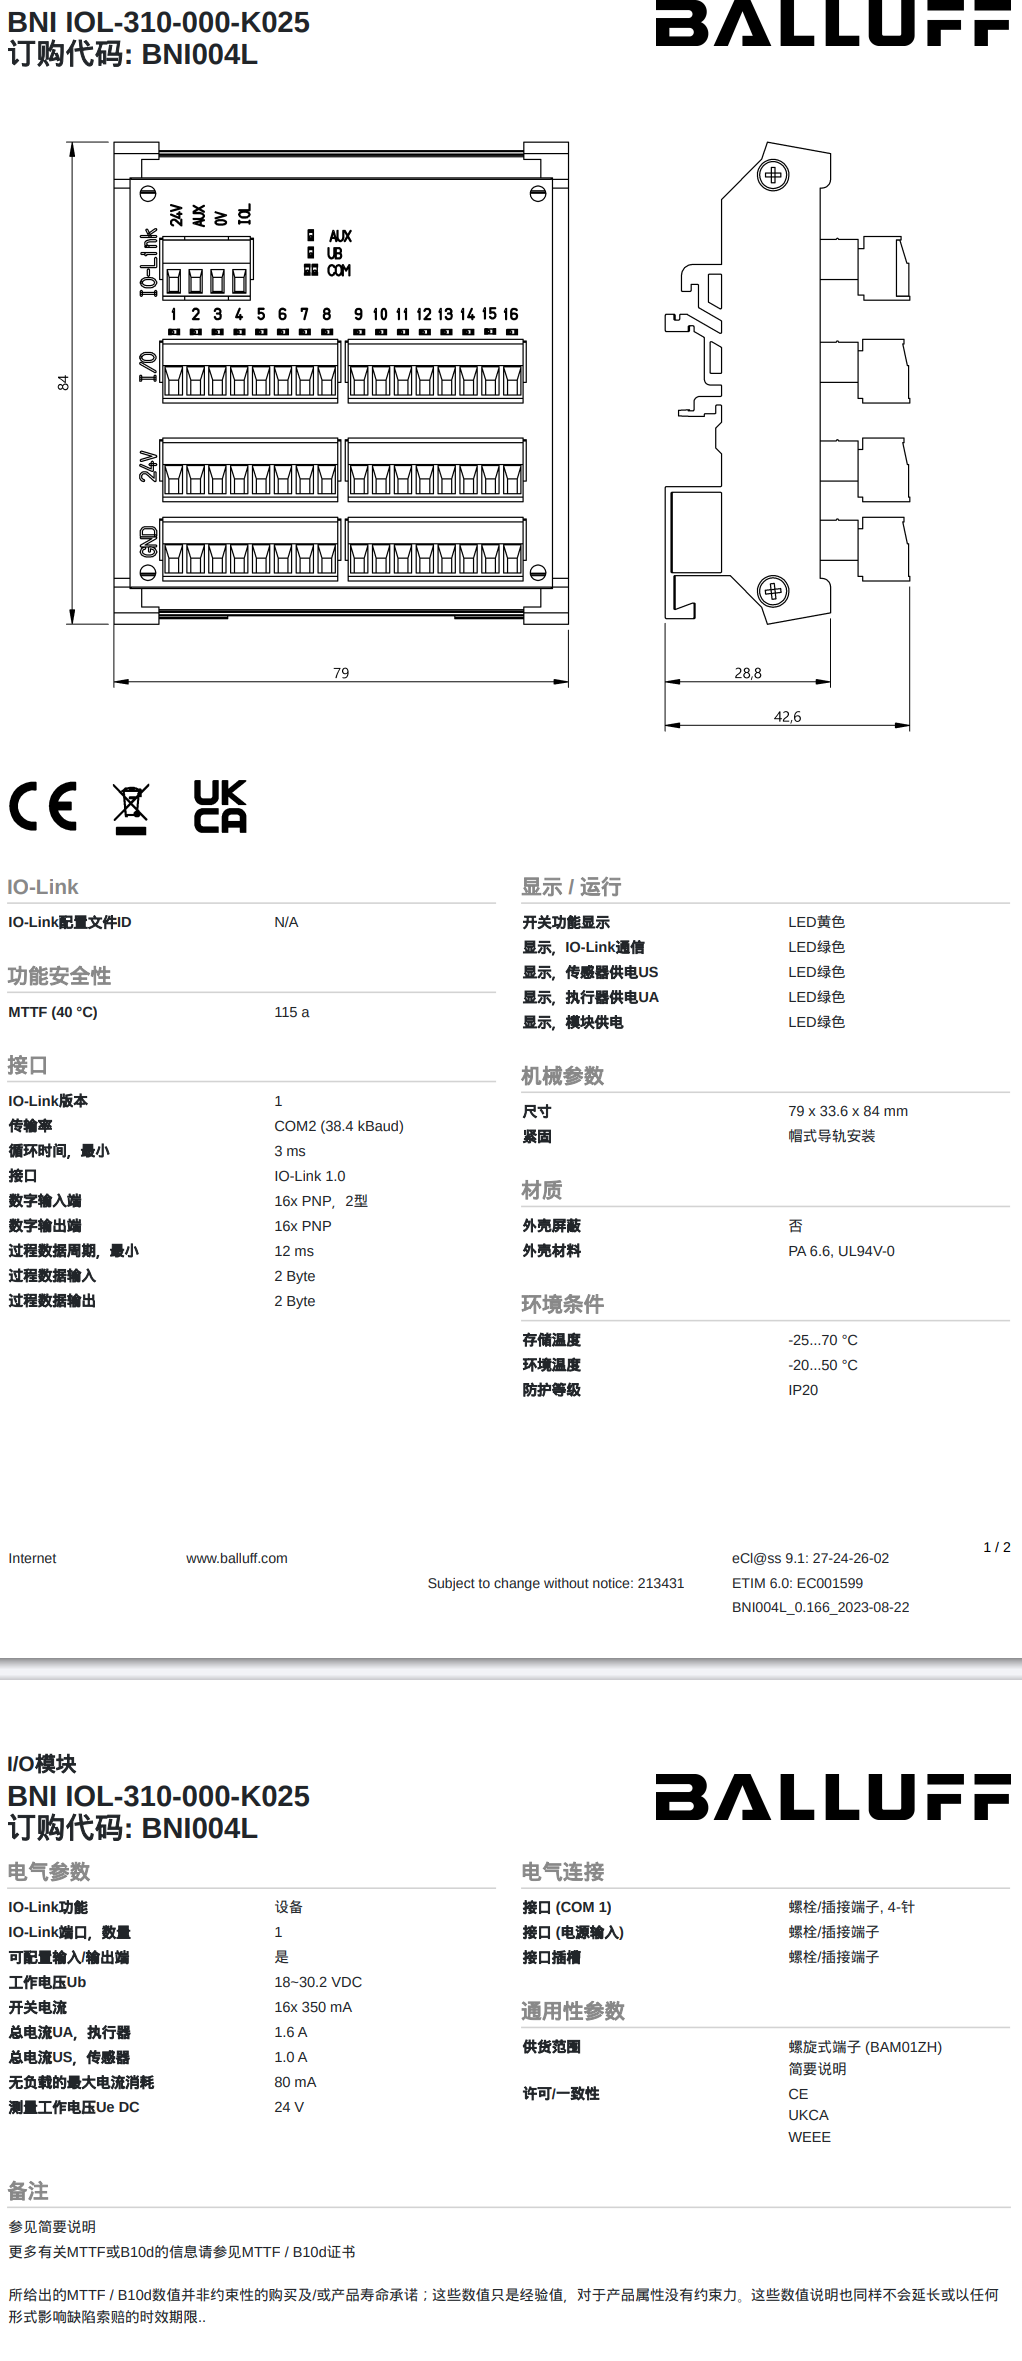Image resolution: width=1022 pixels, height=2361 pixels.
Task: Select the 帽式导轨安装 mounting value
Action: click(x=832, y=1136)
